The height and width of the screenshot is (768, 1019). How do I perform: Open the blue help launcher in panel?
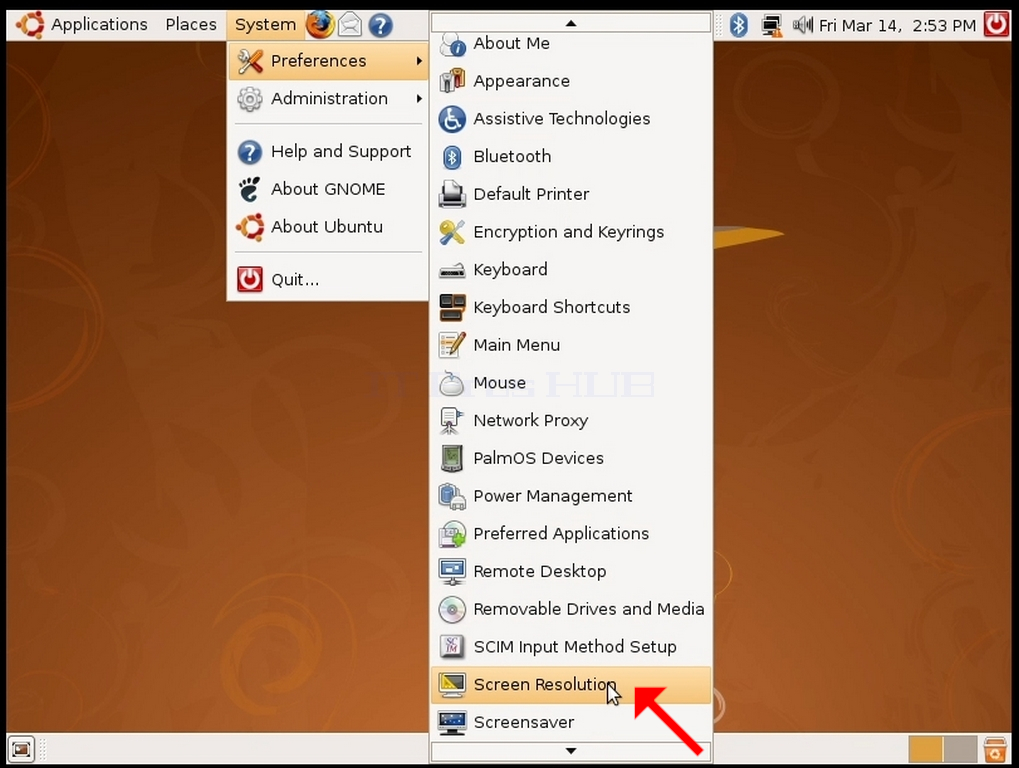(380, 25)
